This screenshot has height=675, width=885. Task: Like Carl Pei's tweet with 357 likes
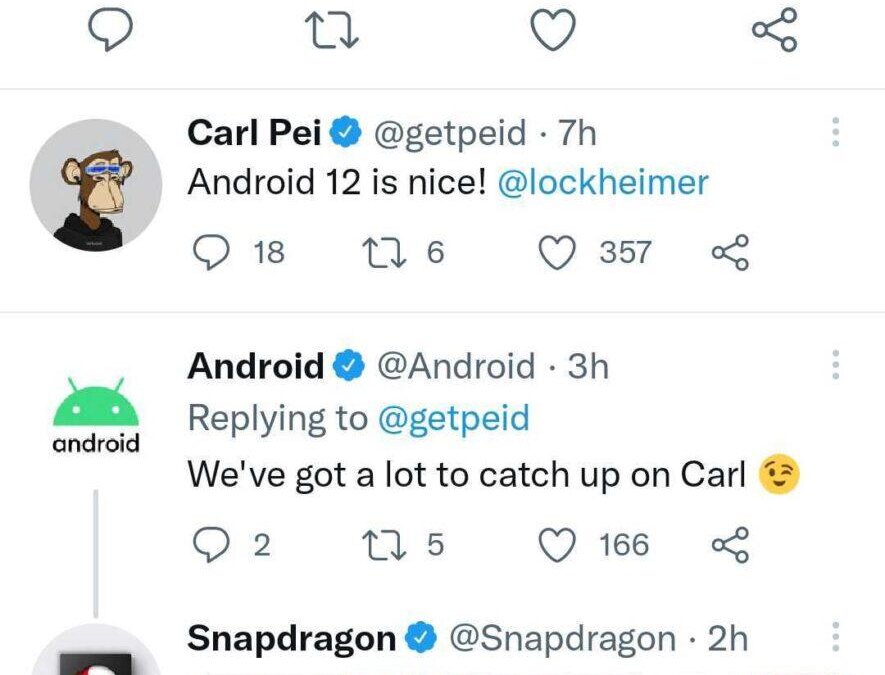pos(557,252)
